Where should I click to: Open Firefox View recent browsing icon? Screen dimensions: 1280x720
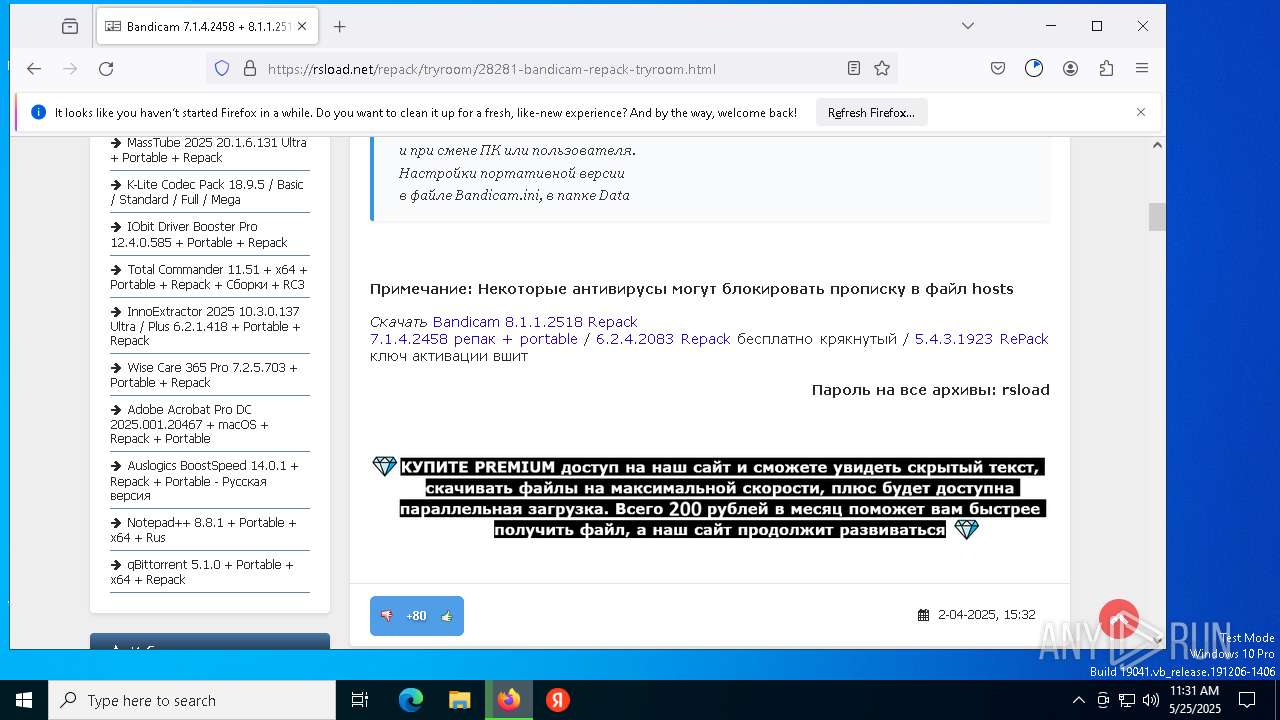point(69,27)
